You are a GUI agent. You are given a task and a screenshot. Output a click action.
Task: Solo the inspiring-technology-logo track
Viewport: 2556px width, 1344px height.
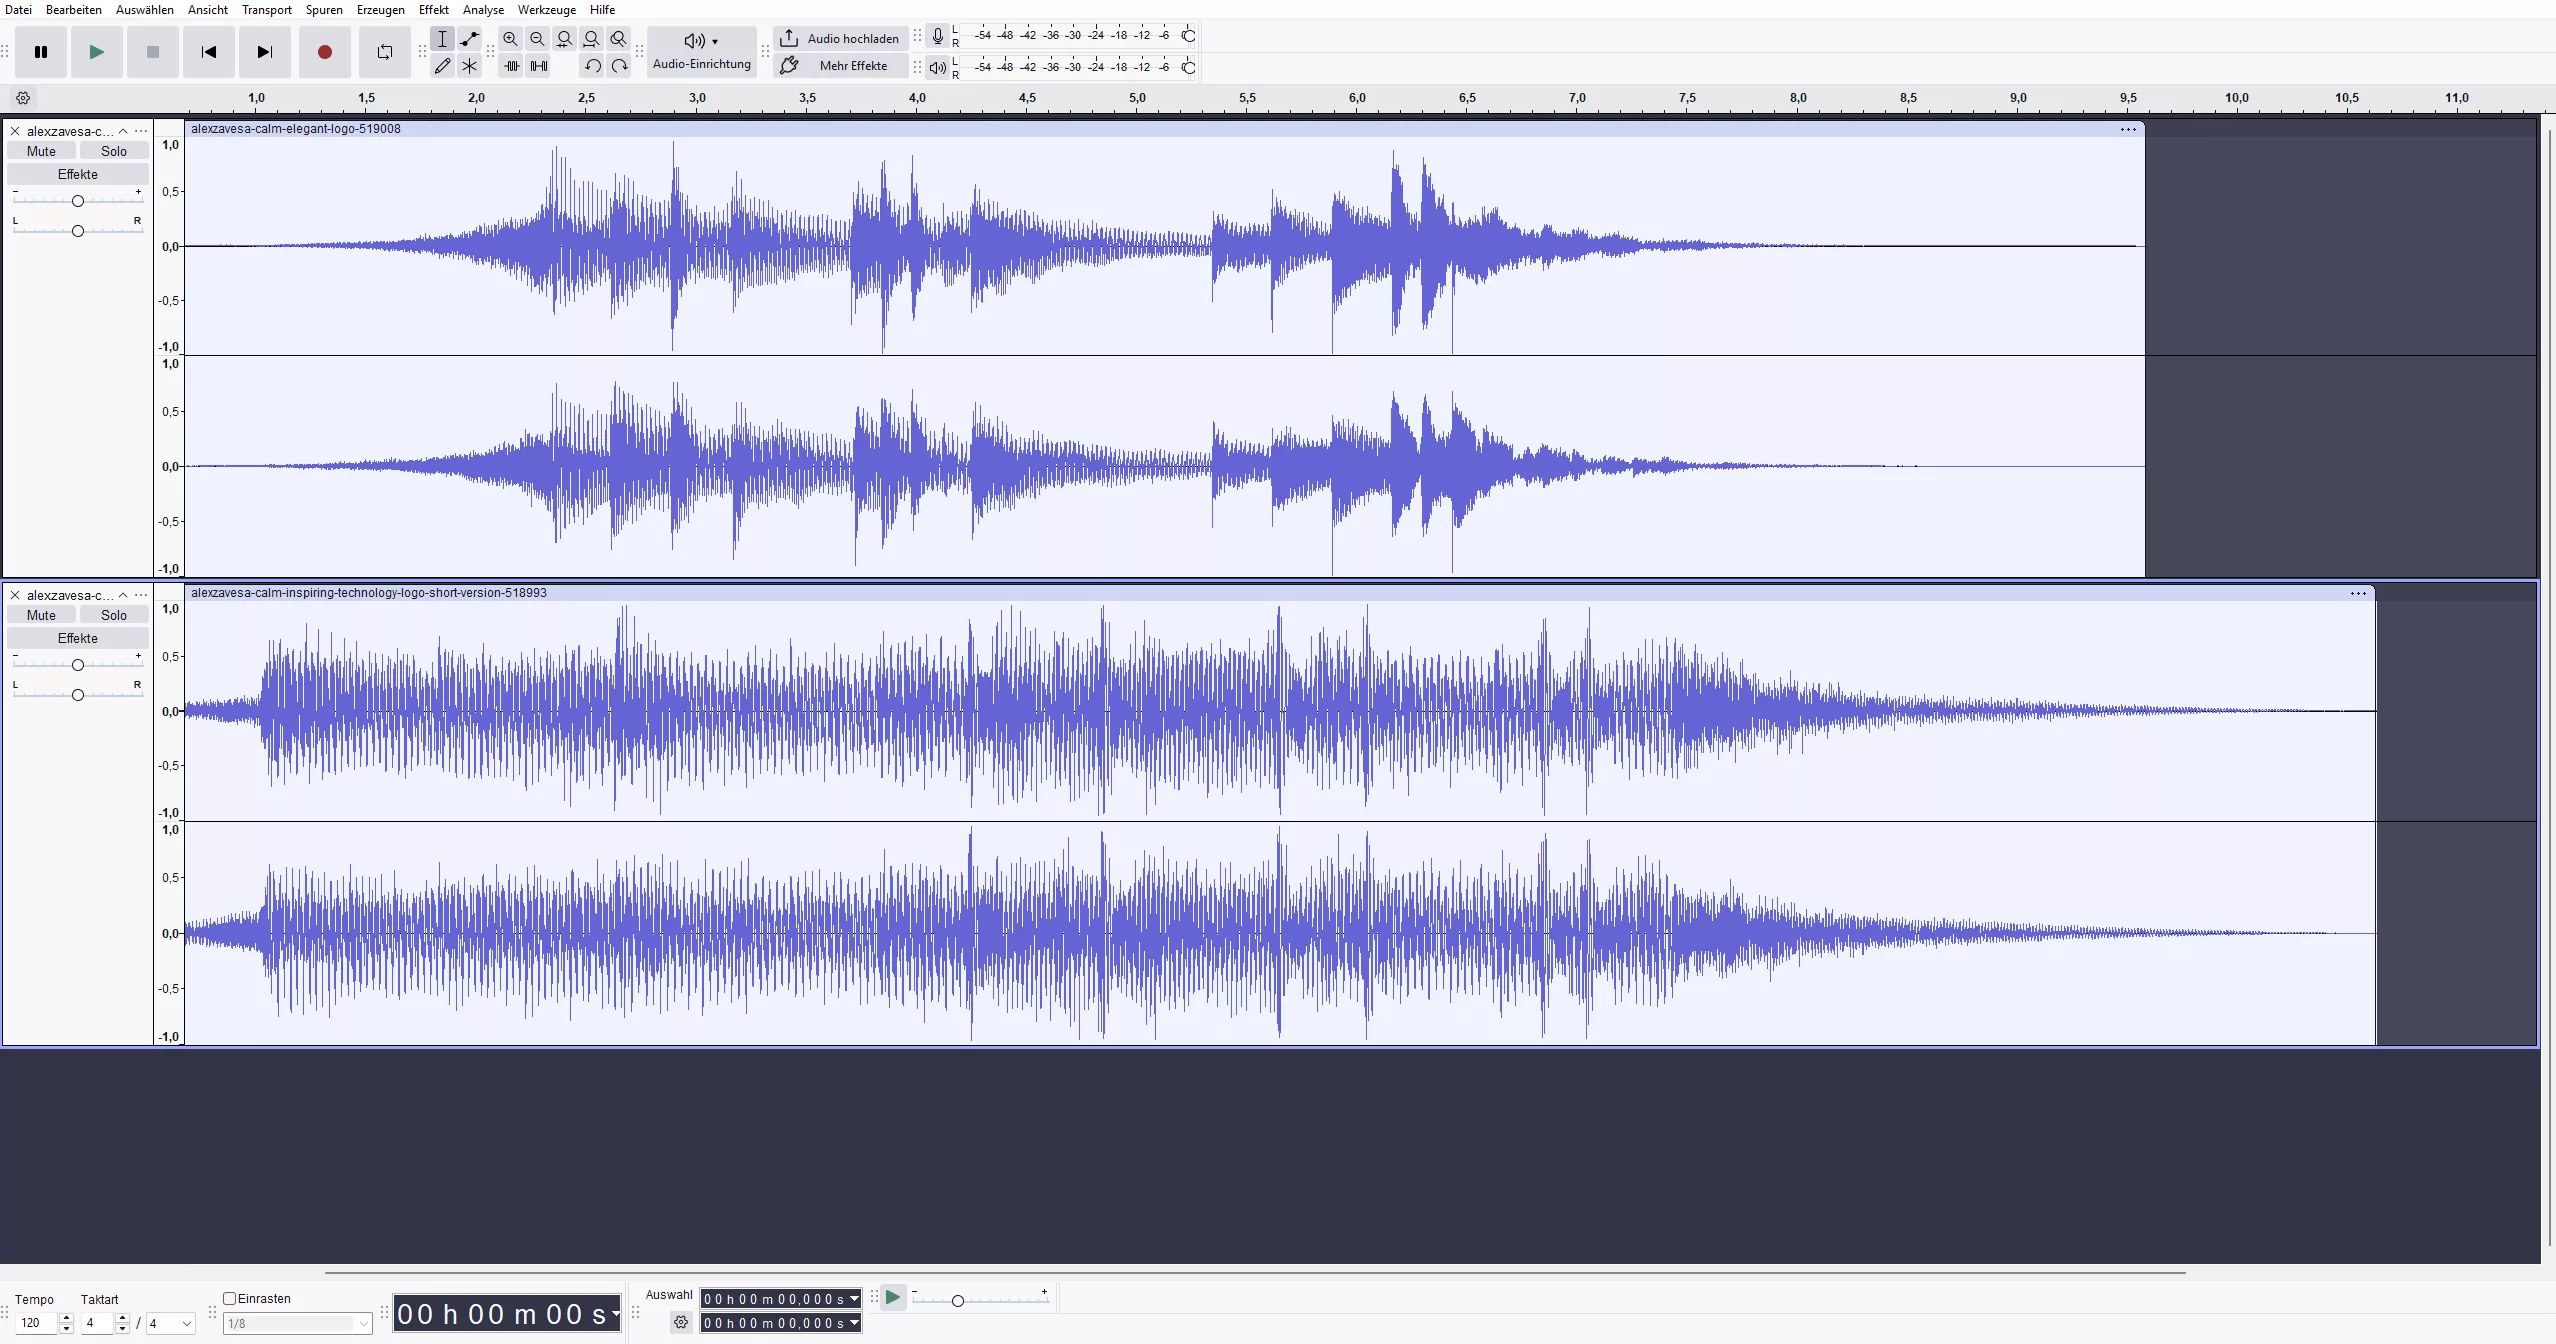114,615
